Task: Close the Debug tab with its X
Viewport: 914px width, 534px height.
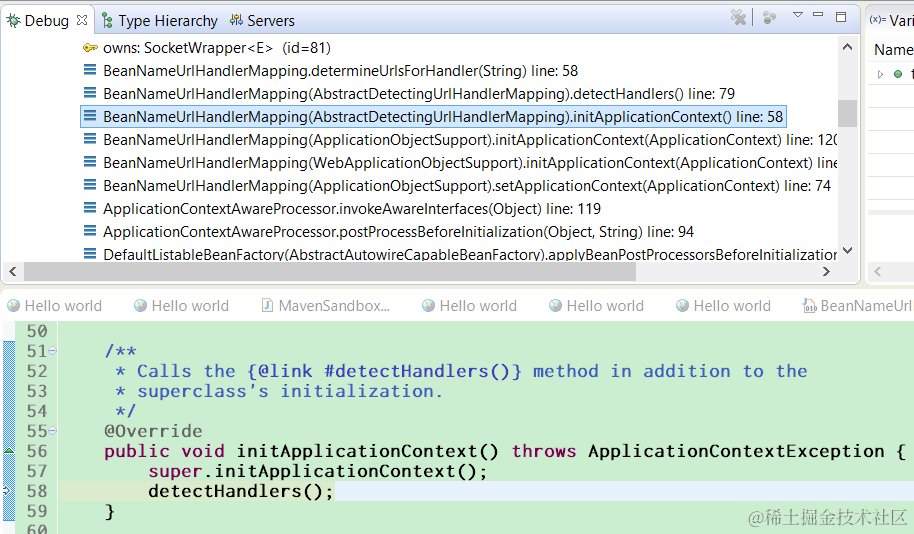Action: [82, 20]
